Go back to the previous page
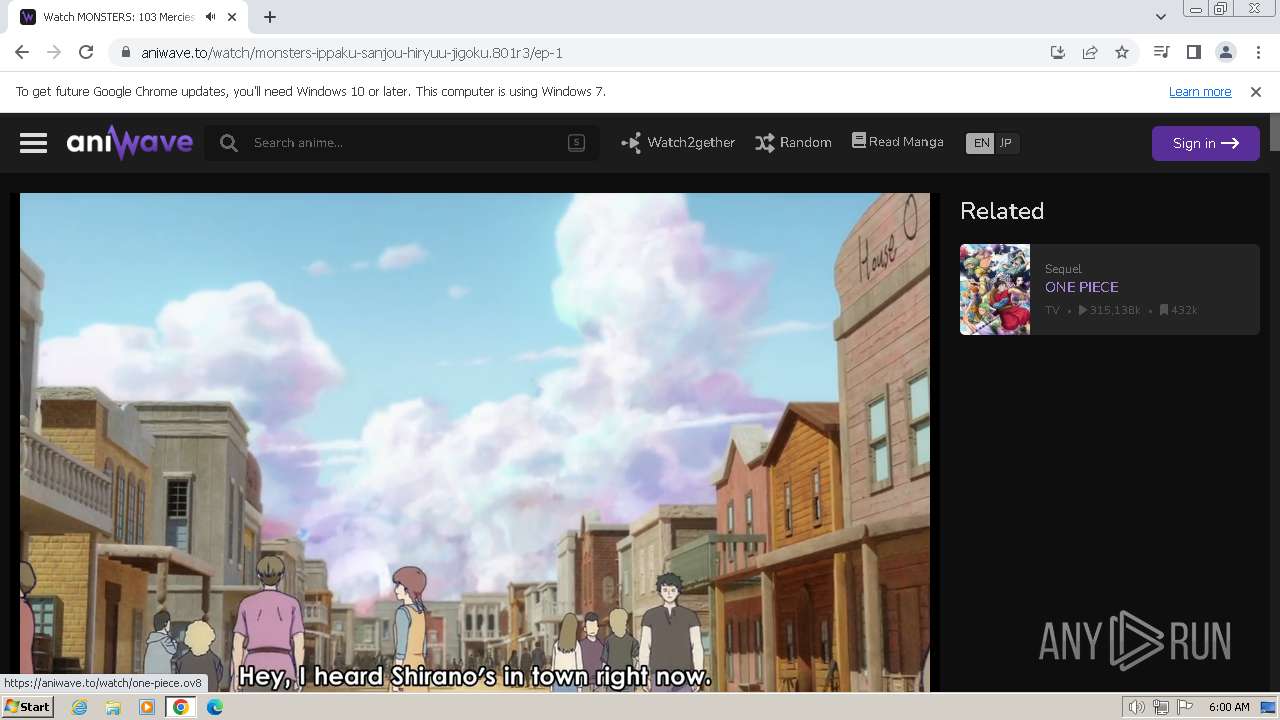The width and height of the screenshot is (1280, 720). 22,53
